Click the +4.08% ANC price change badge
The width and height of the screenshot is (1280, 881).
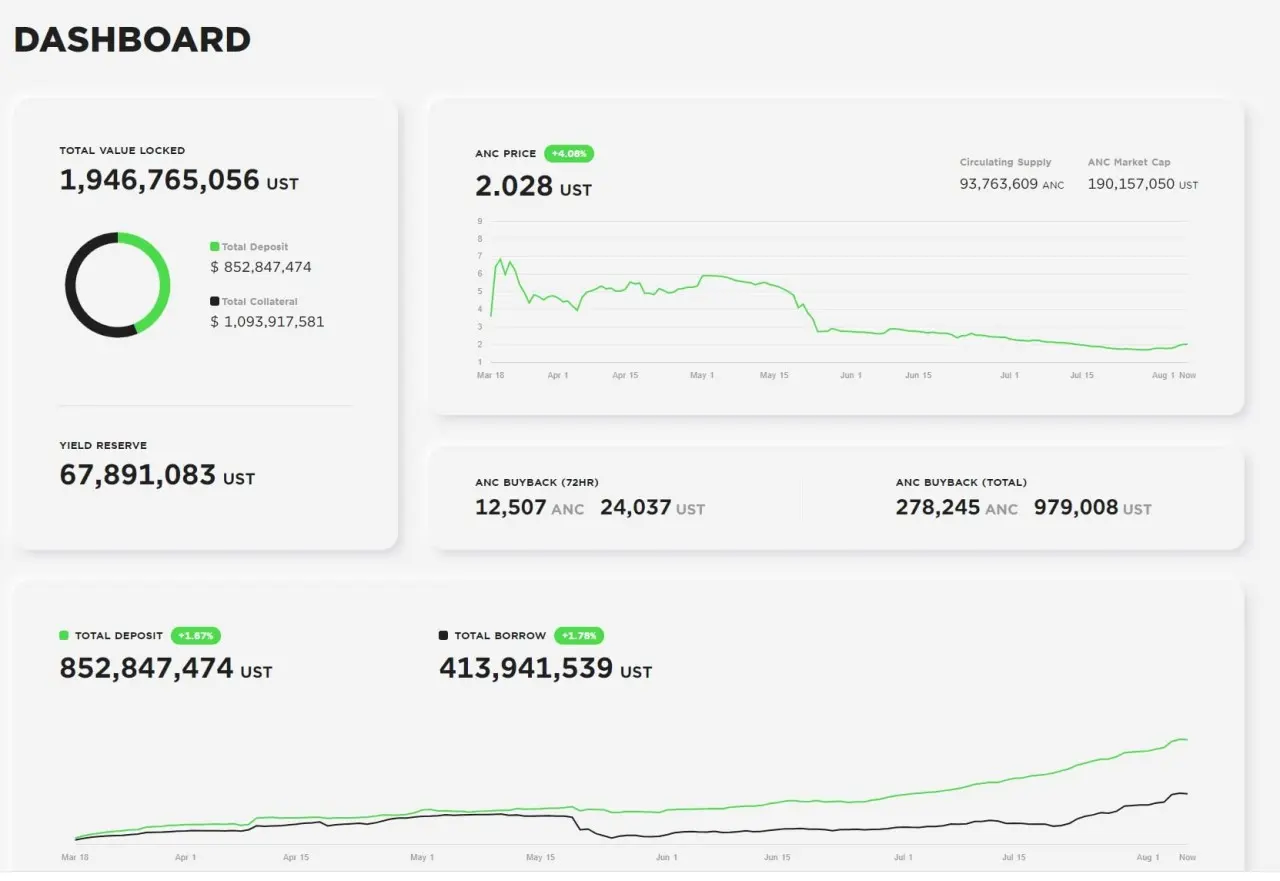(569, 154)
